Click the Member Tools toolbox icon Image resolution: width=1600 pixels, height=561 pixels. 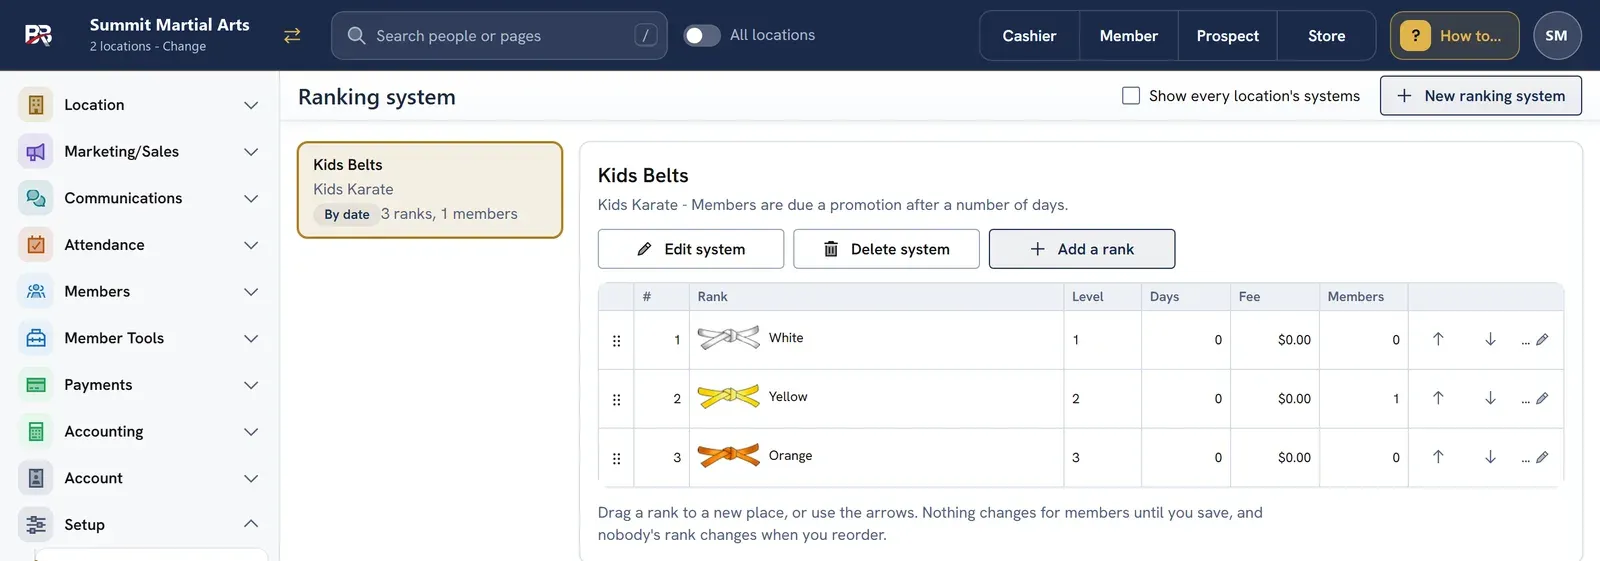(36, 338)
